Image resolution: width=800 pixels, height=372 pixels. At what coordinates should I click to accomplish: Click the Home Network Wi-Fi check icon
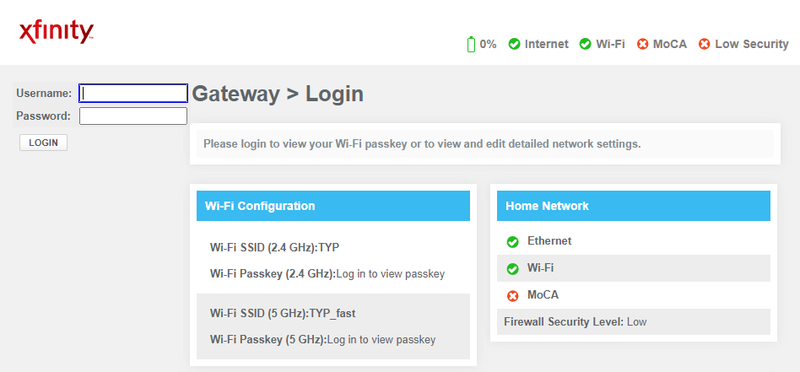coord(513,269)
